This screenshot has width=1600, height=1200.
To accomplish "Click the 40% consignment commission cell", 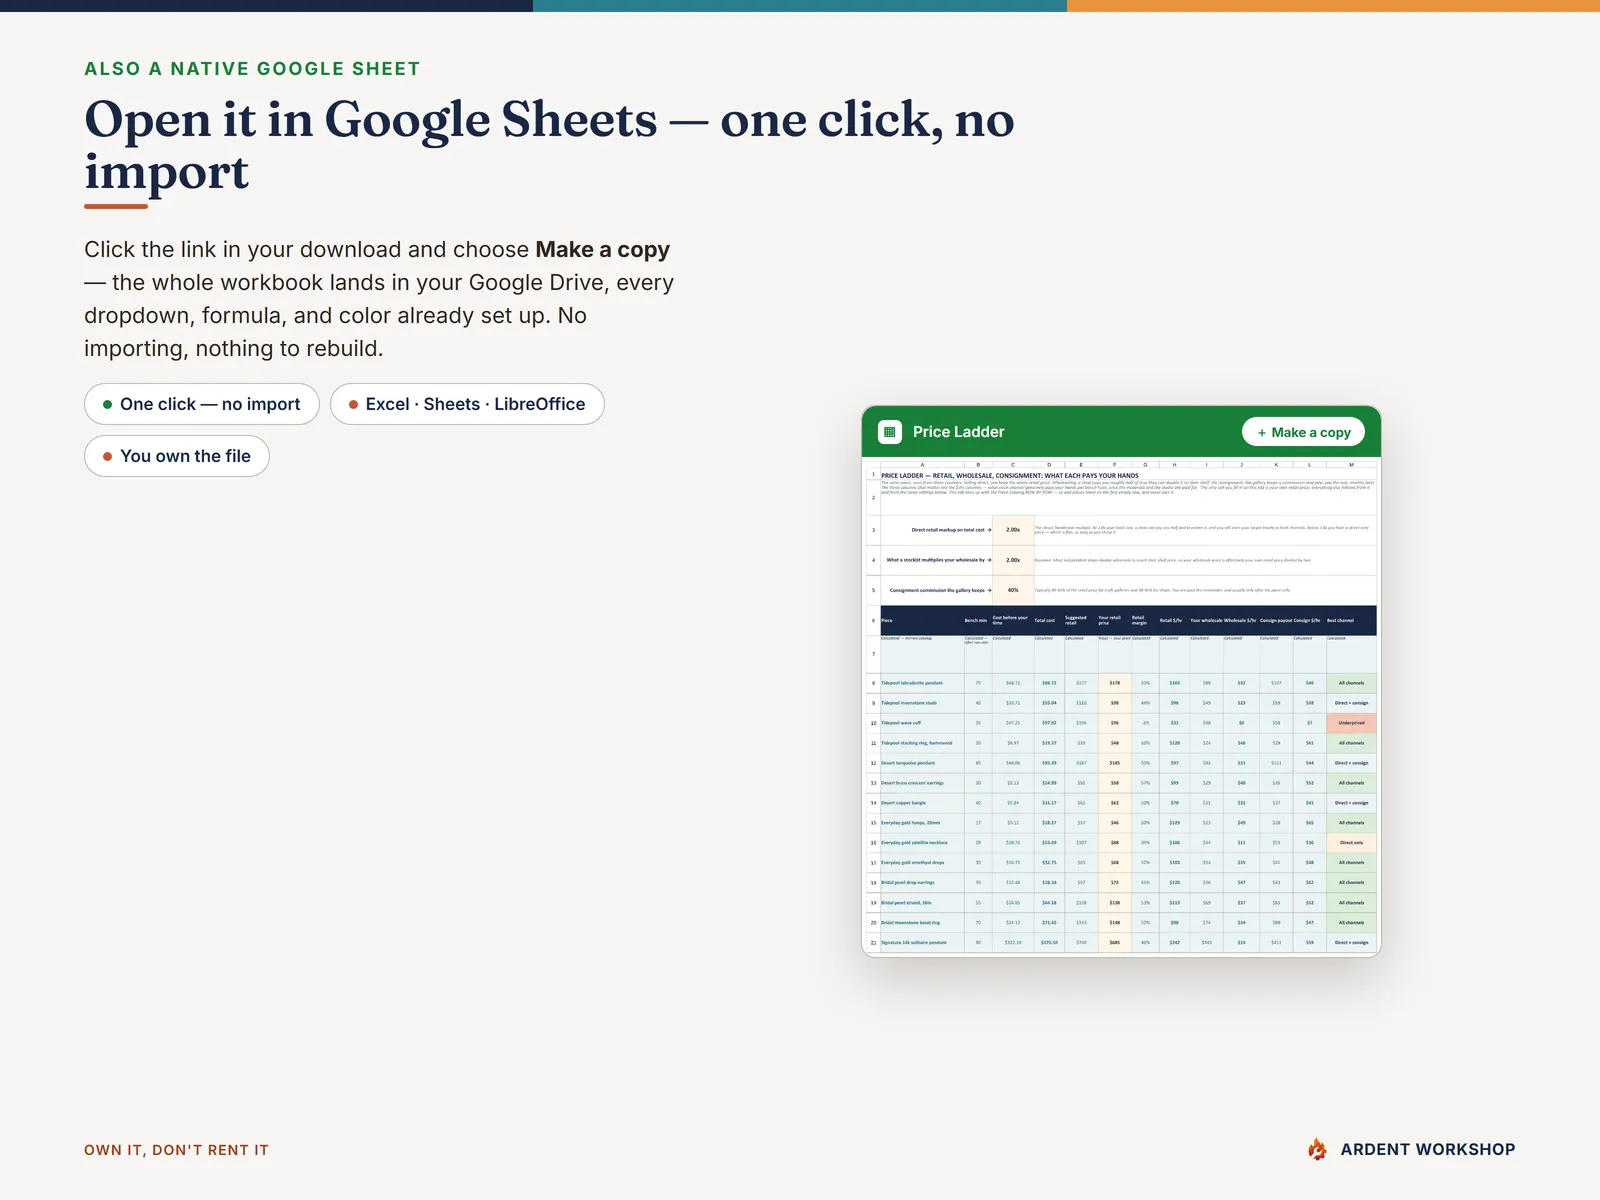I will [x=1013, y=590].
